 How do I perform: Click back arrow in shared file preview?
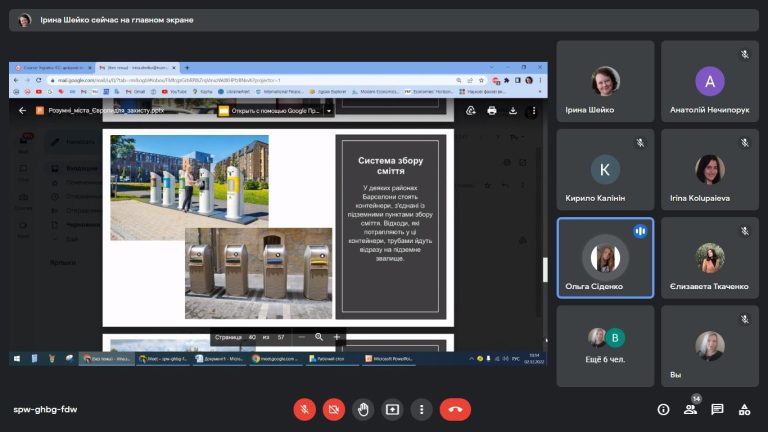(22, 111)
